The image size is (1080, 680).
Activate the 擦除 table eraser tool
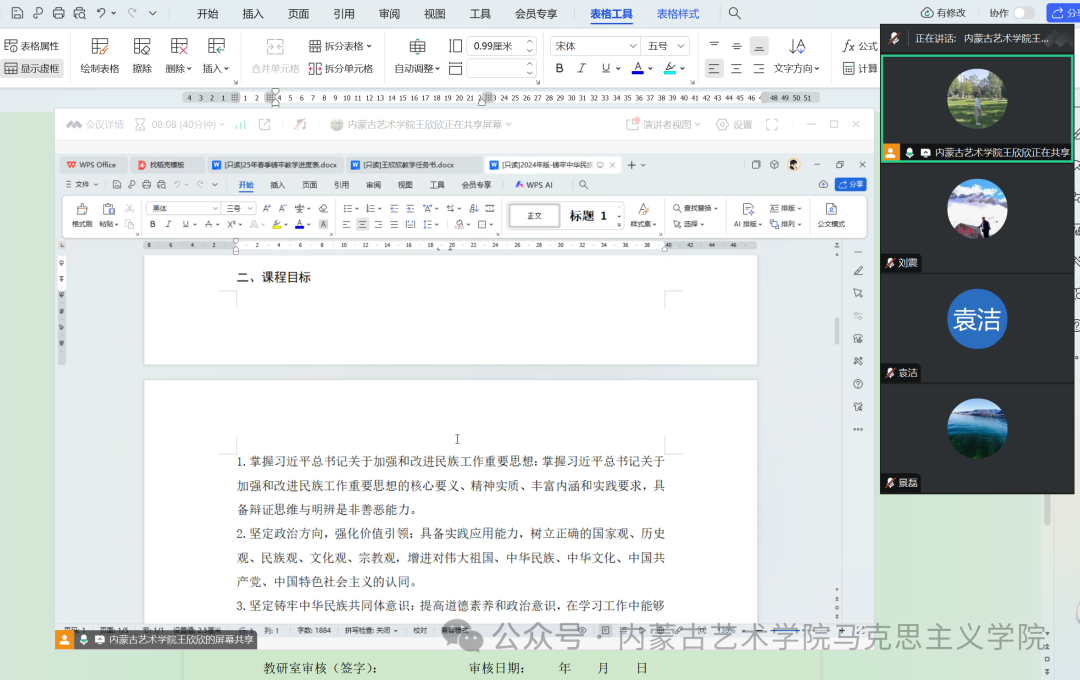click(x=141, y=55)
